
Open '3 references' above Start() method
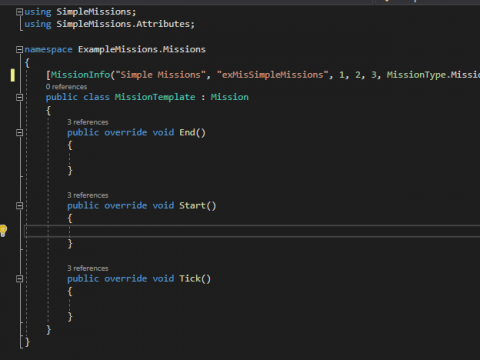(88, 195)
